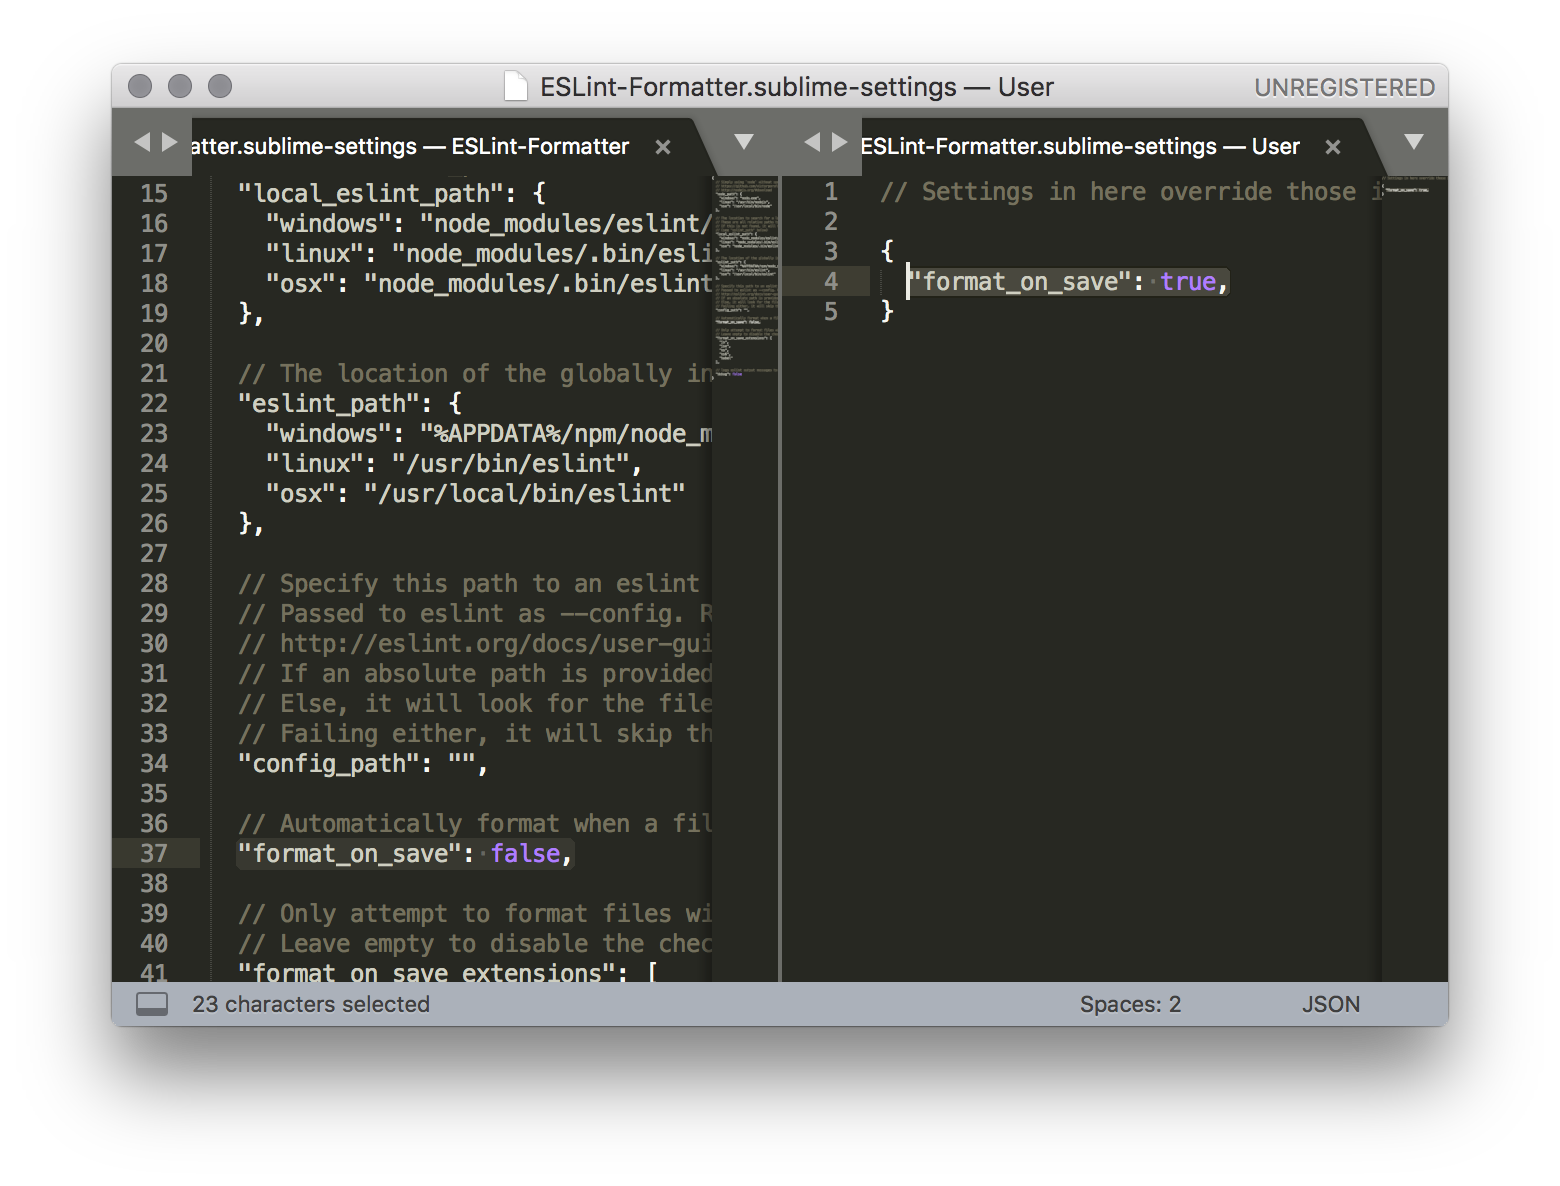This screenshot has height=1186, width=1560.
Task: Open left pane tab list dropdown
Action: click(x=744, y=142)
